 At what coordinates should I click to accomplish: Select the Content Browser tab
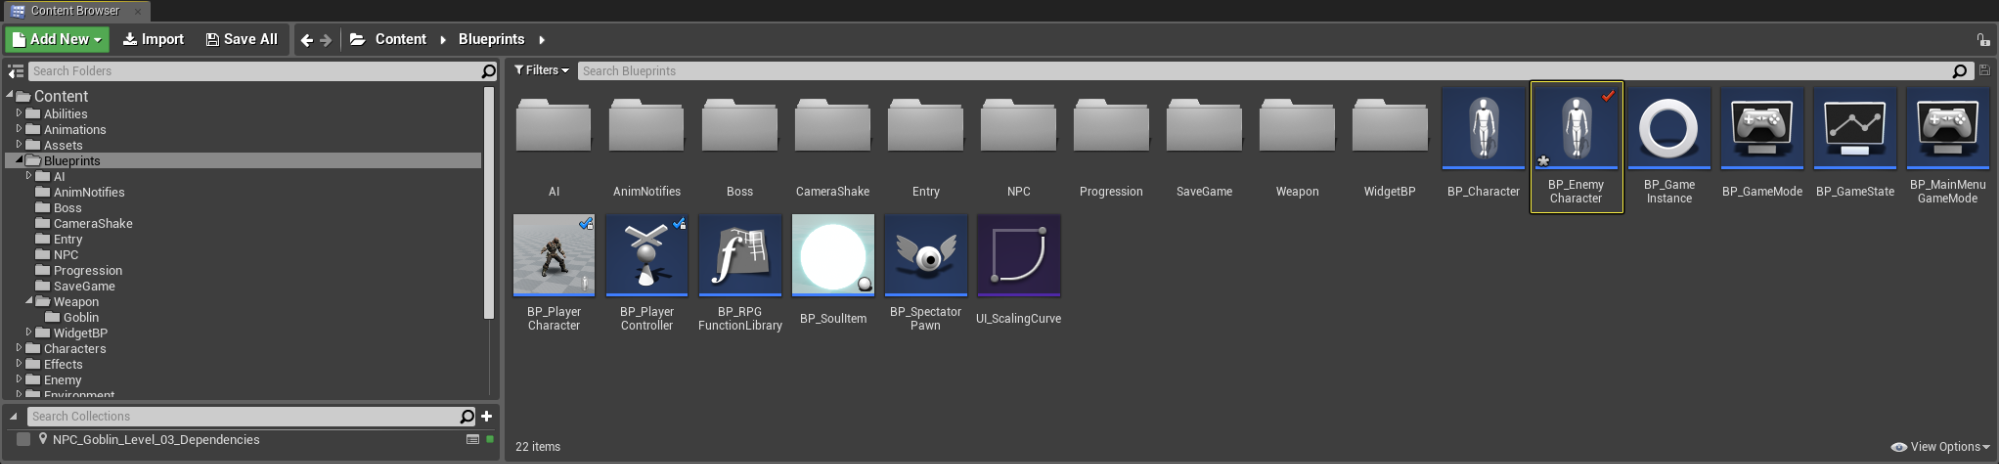(x=76, y=11)
